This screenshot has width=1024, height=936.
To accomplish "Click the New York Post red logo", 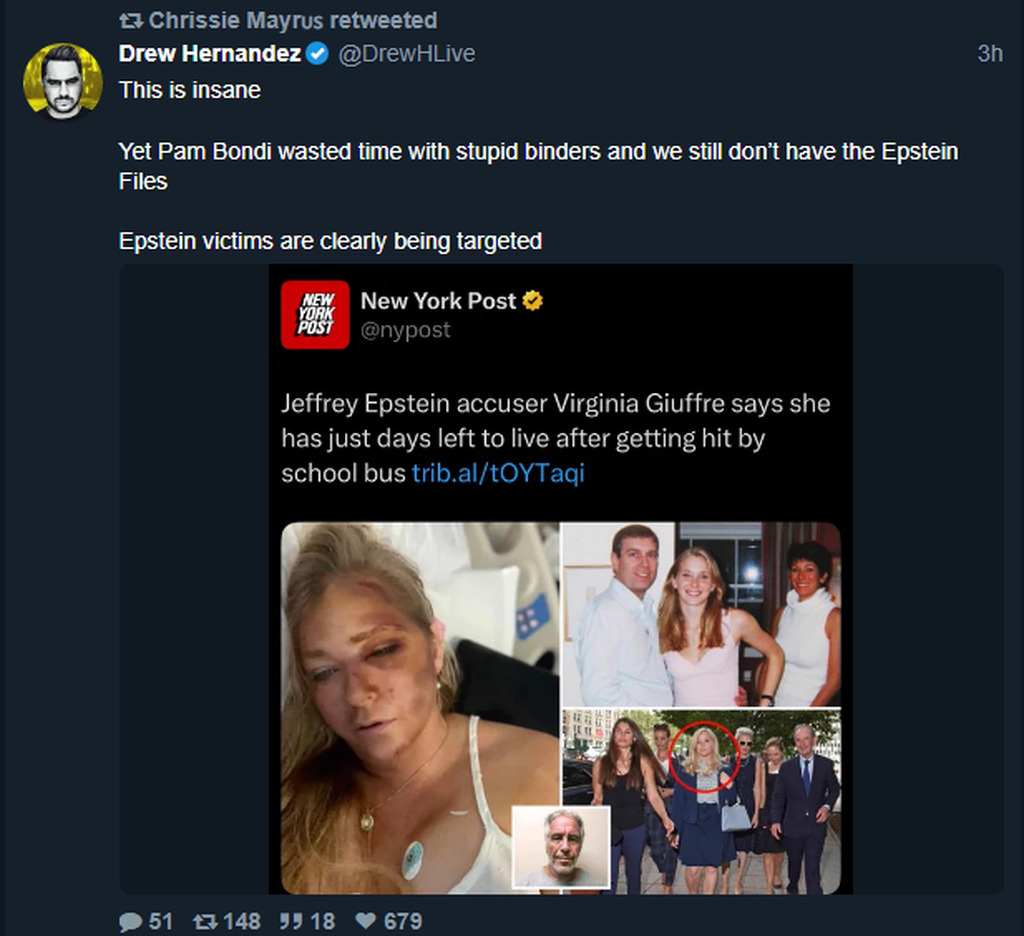I will pos(315,315).
